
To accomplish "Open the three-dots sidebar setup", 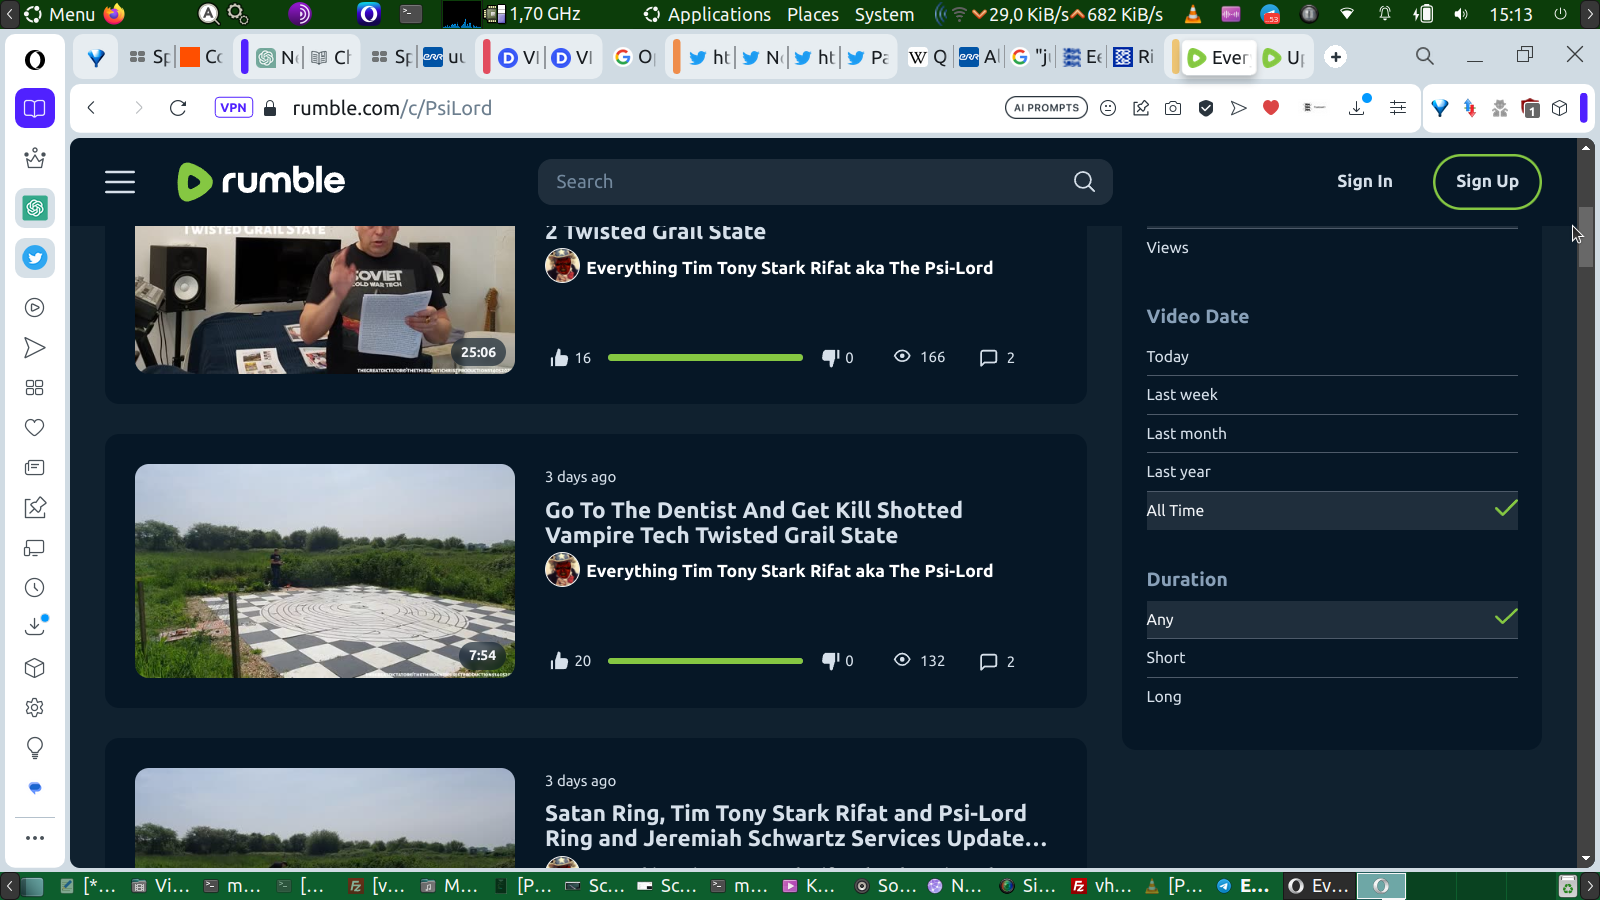I will [35, 838].
